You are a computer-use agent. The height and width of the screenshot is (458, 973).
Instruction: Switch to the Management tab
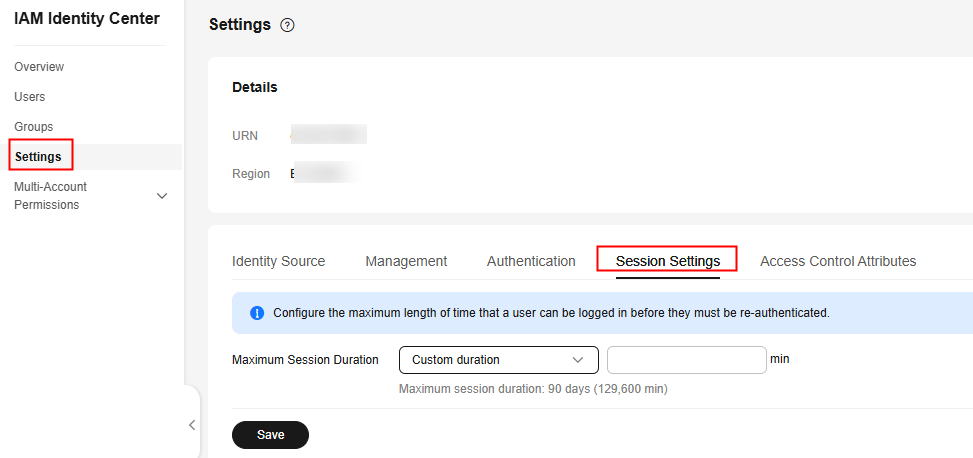(x=406, y=261)
